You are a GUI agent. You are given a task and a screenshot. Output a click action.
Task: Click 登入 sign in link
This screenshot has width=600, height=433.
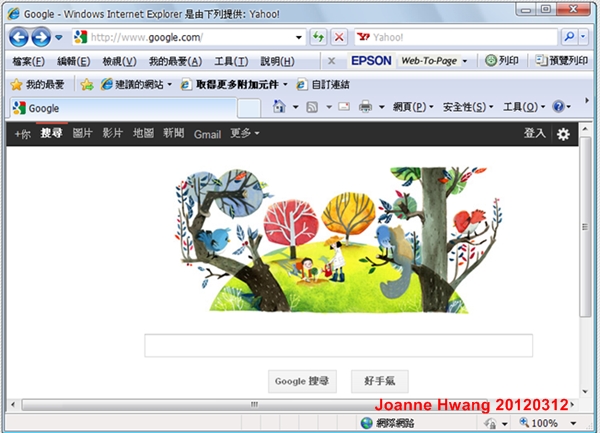click(535, 133)
